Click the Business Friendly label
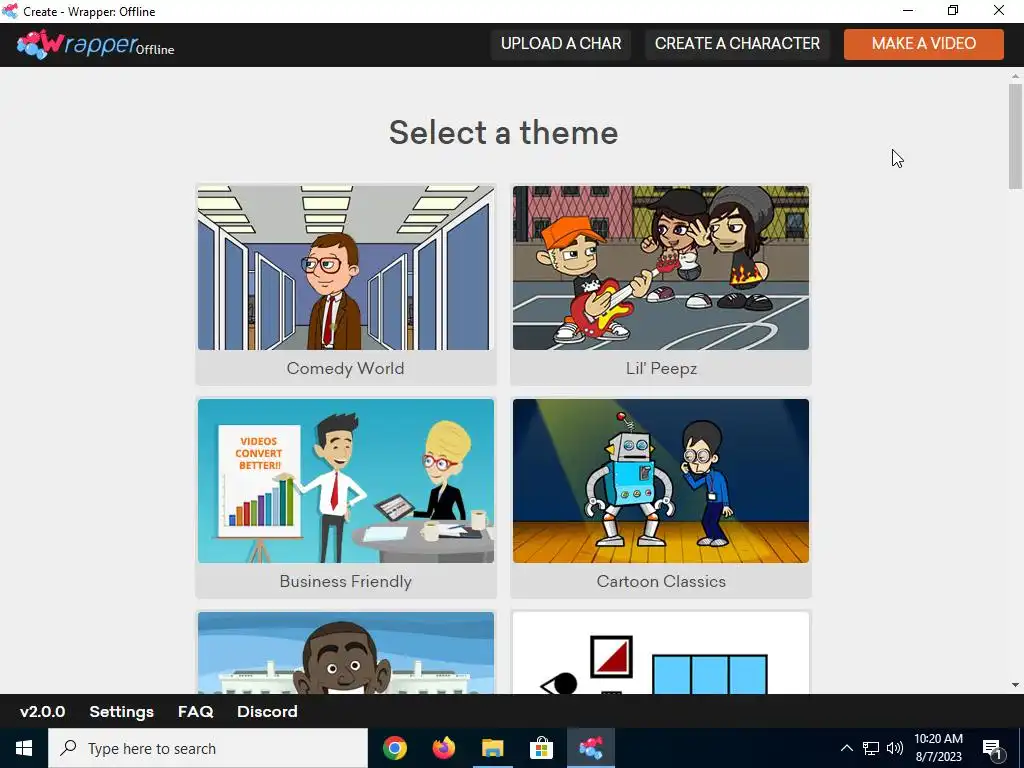 point(345,581)
